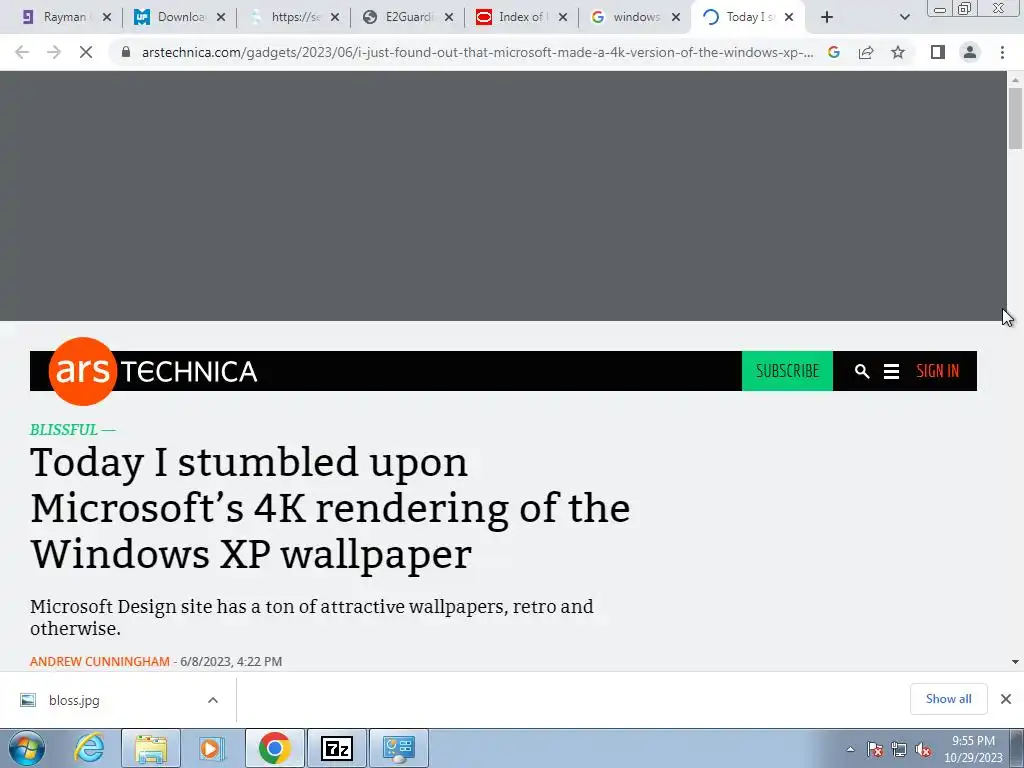Viewport: 1024px width, 768px height.
Task: Open 7-Zip from the taskbar
Action: coord(337,748)
